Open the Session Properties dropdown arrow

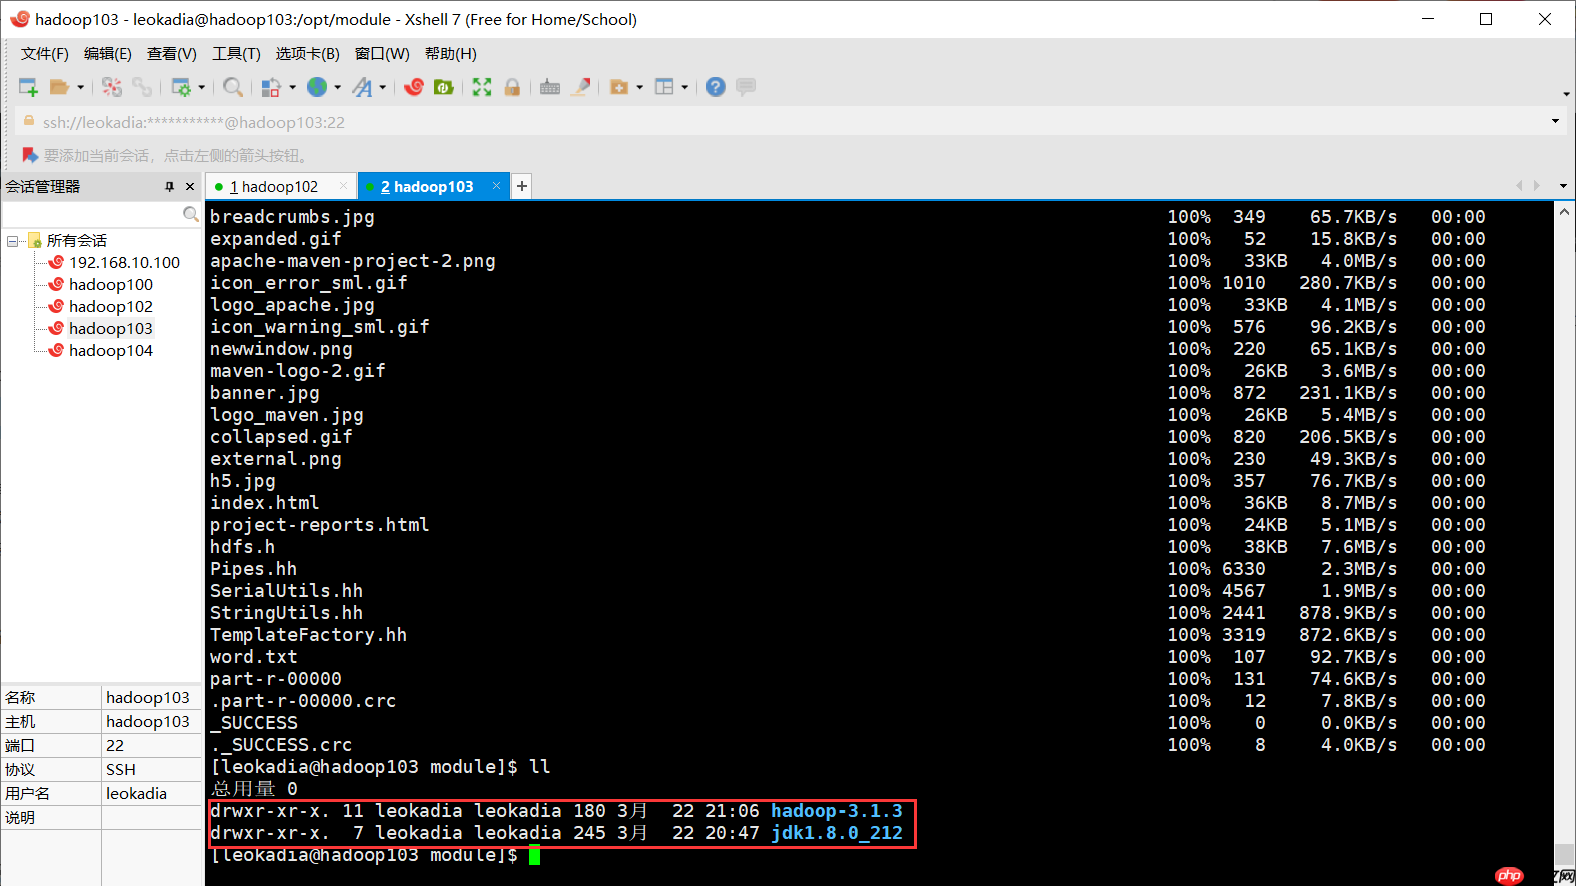[201, 87]
